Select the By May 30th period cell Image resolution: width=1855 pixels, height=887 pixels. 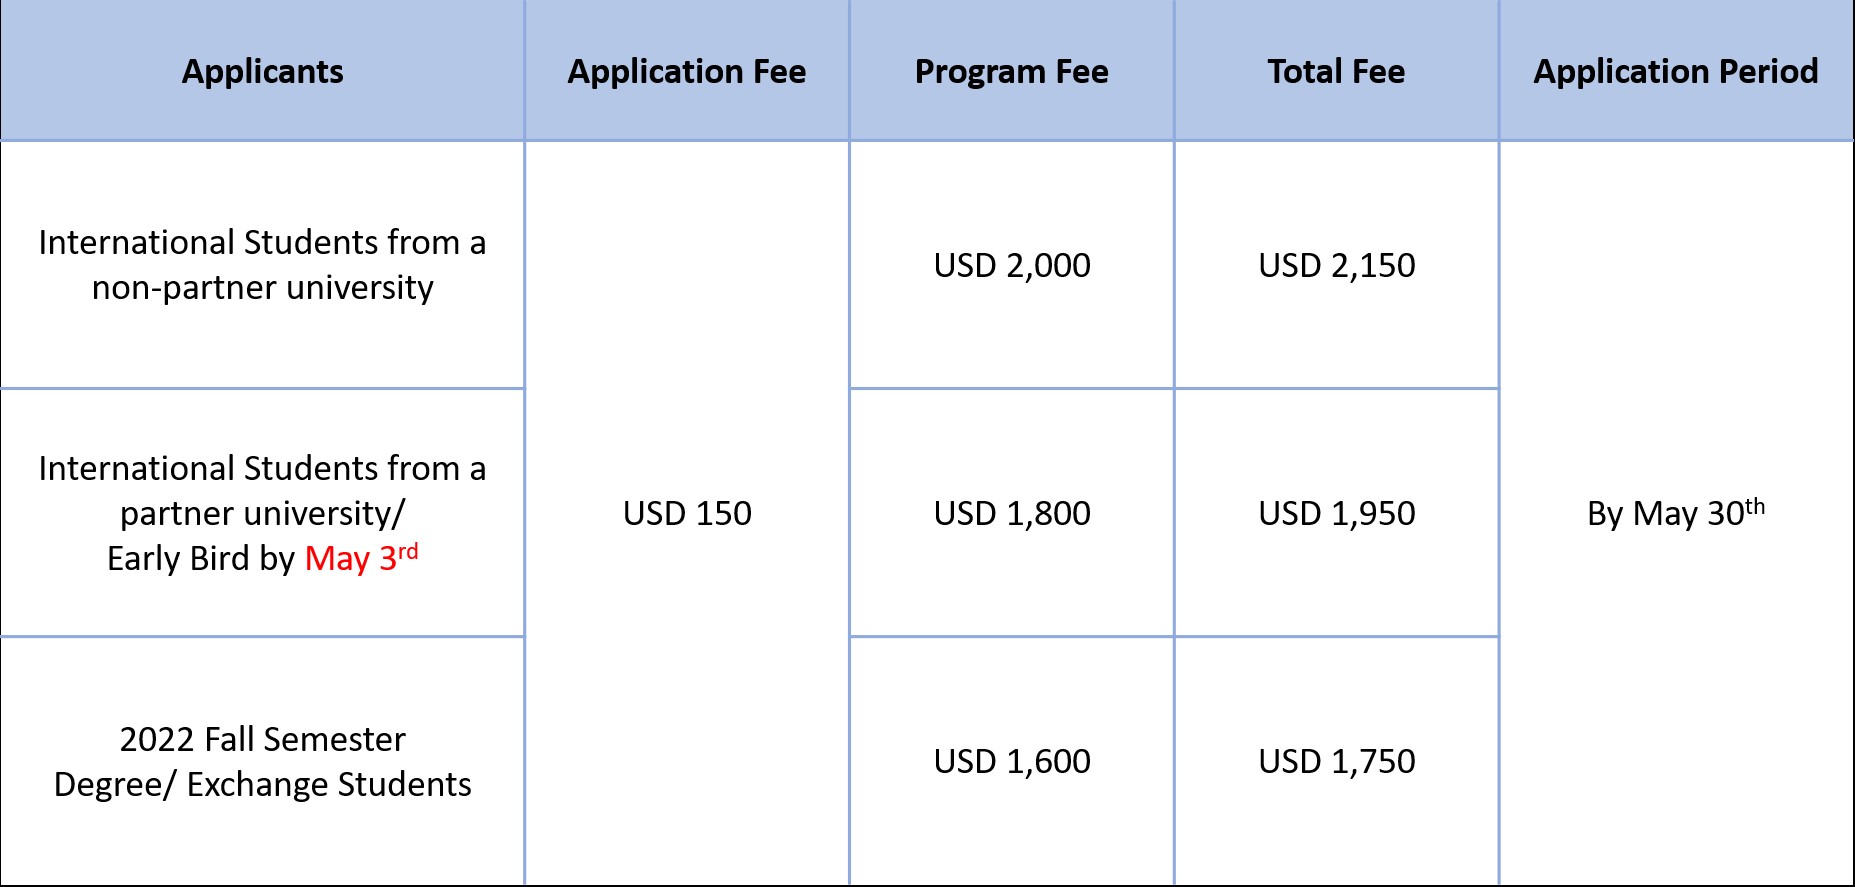click(1677, 513)
